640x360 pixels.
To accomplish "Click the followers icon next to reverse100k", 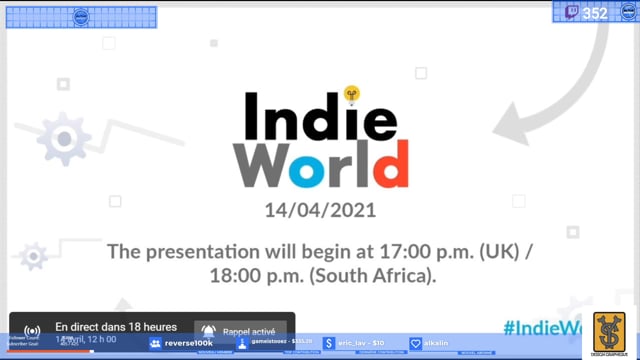I will [x=155, y=343].
